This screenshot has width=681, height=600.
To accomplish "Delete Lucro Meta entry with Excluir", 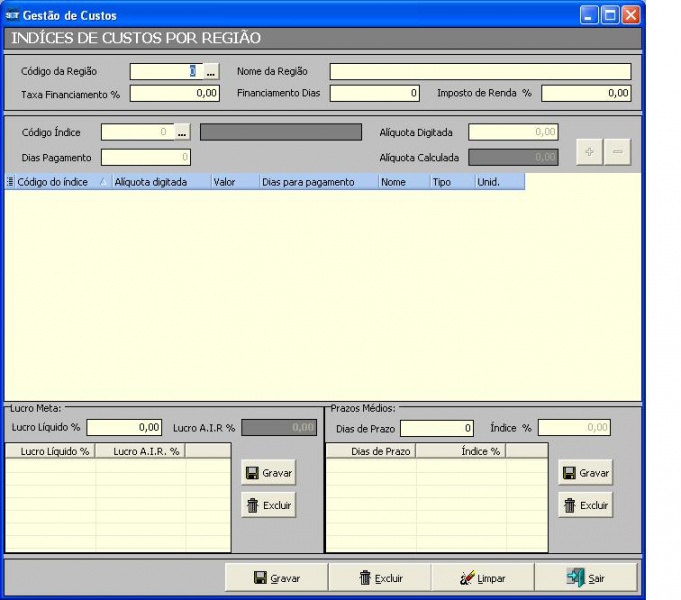I will click(x=268, y=505).
